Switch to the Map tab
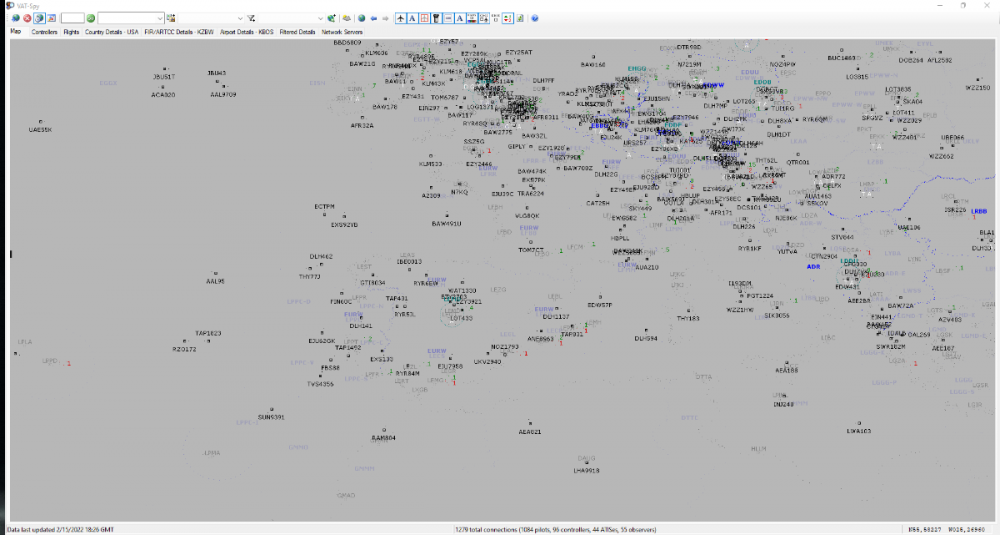The height and width of the screenshot is (535, 1000). coord(16,31)
